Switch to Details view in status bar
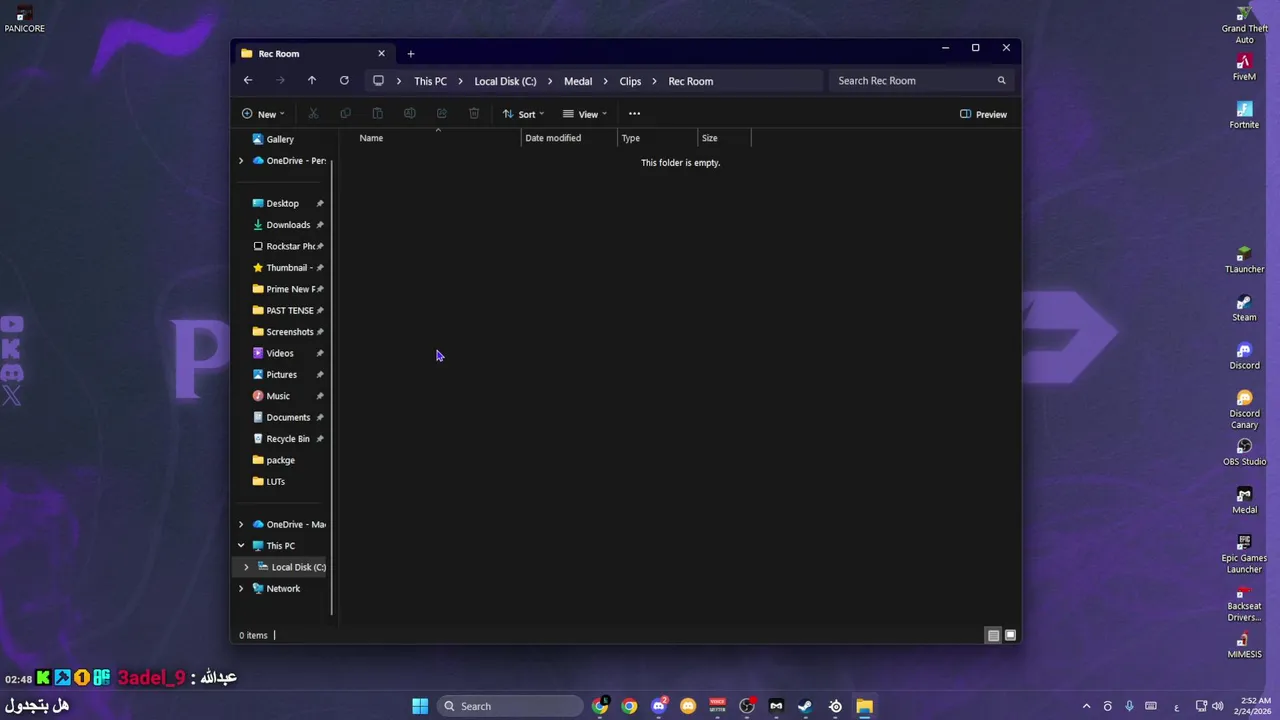Viewport: 1280px width, 720px height. click(x=993, y=635)
